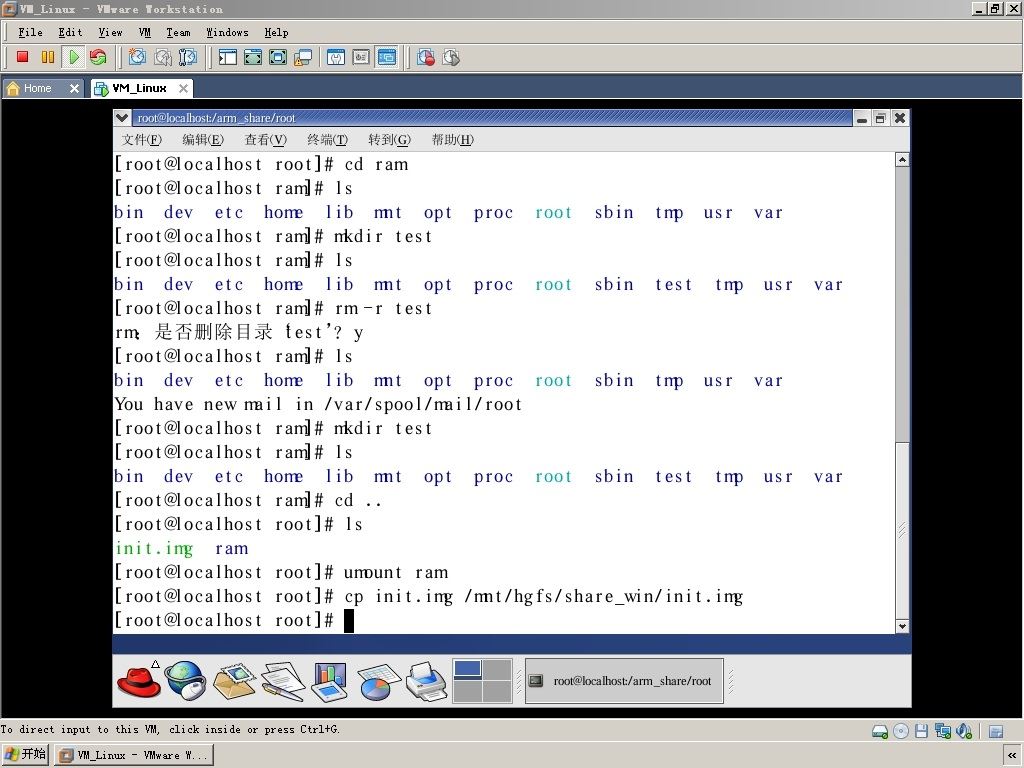Open terminal 终端(T) menu
The image size is (1024, 768).
click(x=327, y=139)
